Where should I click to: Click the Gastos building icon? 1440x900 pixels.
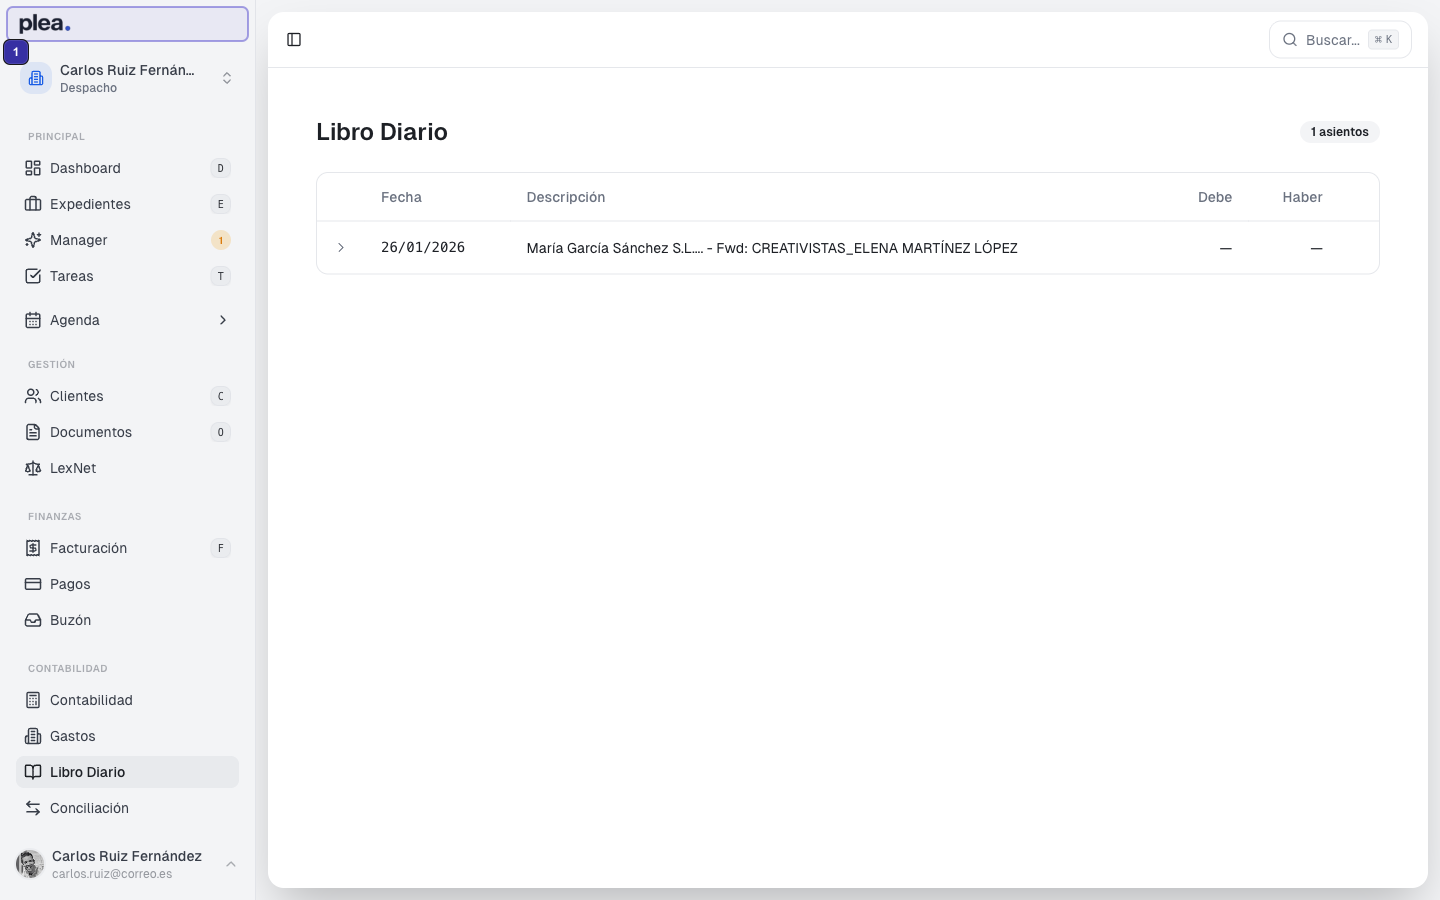point(33,736)
